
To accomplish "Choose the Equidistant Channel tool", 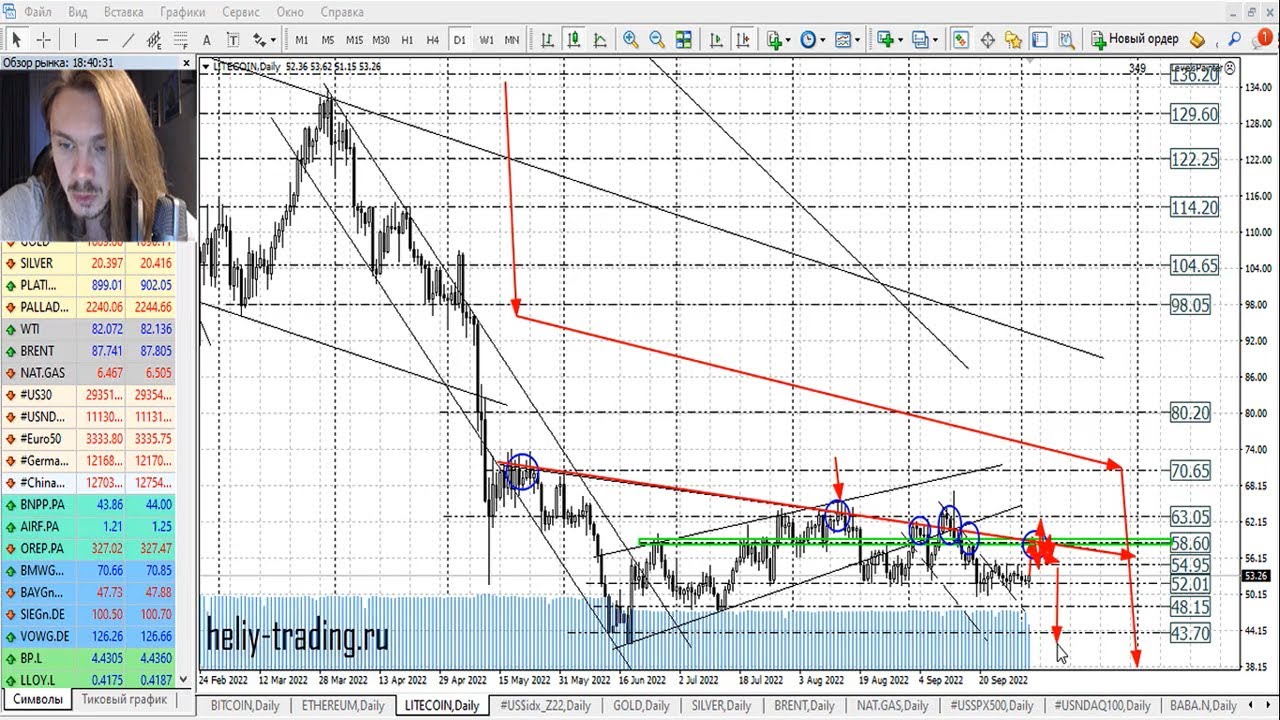I will pyautogui.click(x=154, y=40).
